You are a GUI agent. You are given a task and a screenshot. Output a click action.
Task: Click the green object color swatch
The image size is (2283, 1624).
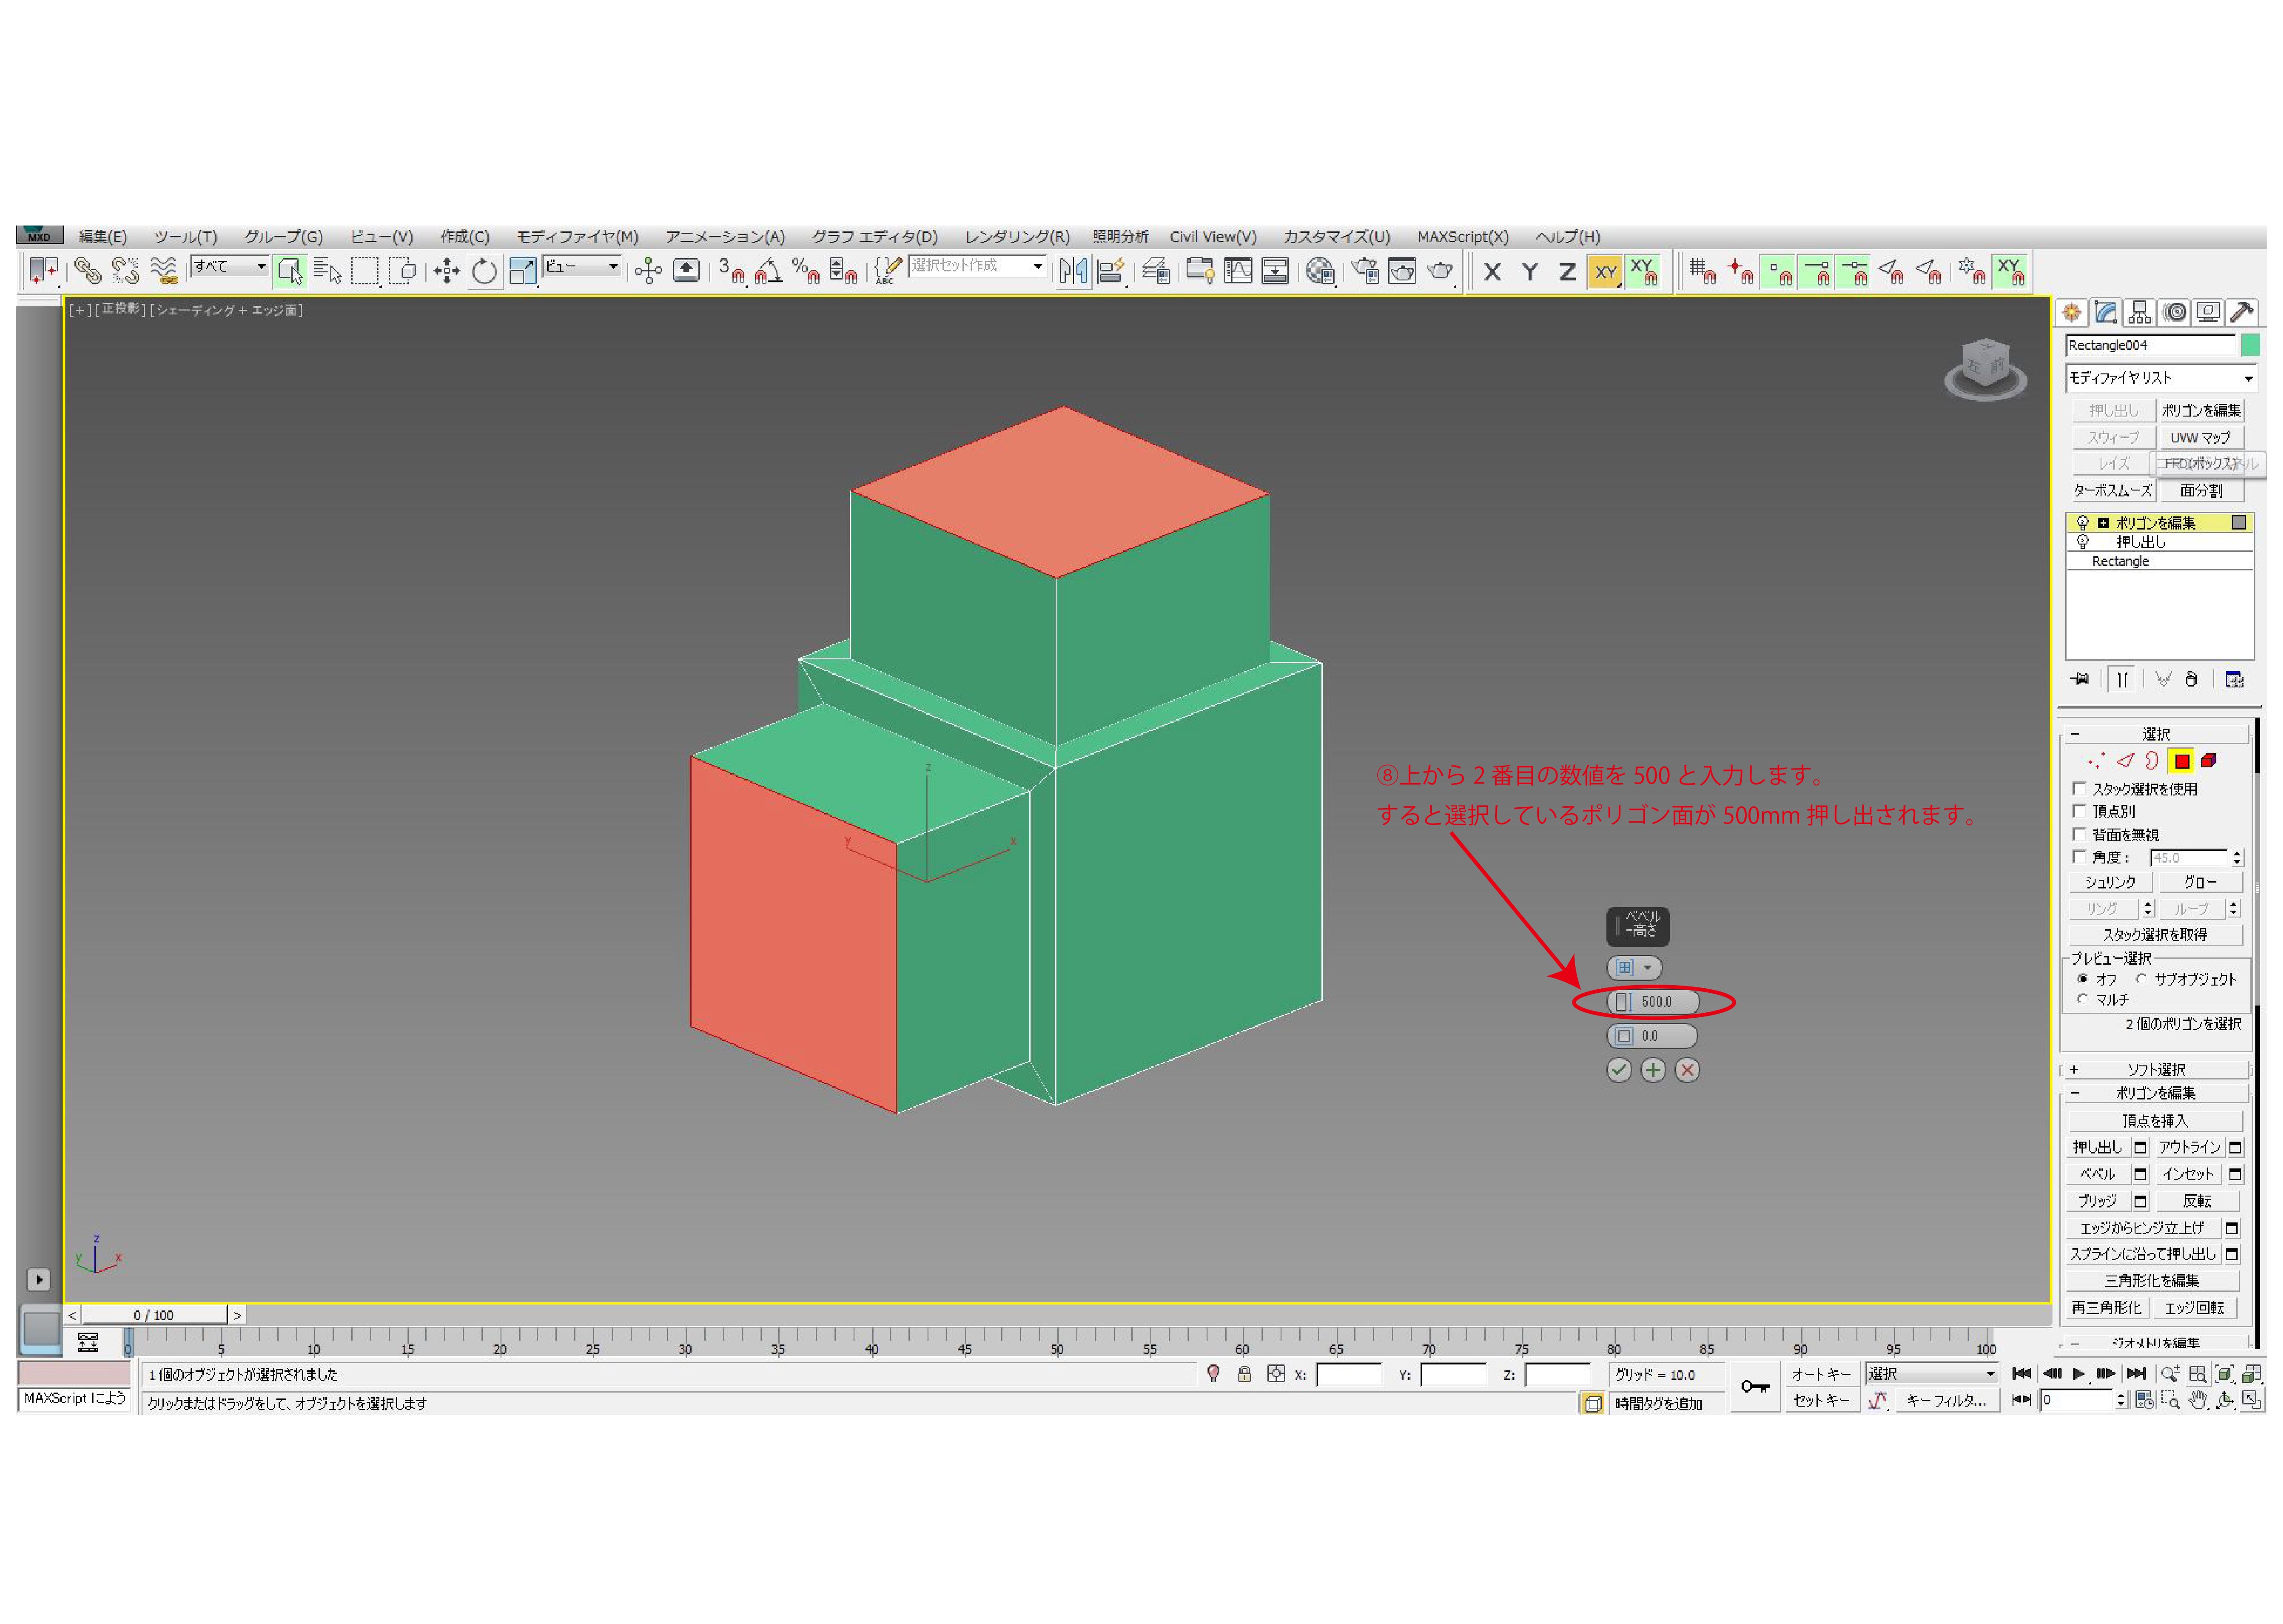[x=2250, y=345]
